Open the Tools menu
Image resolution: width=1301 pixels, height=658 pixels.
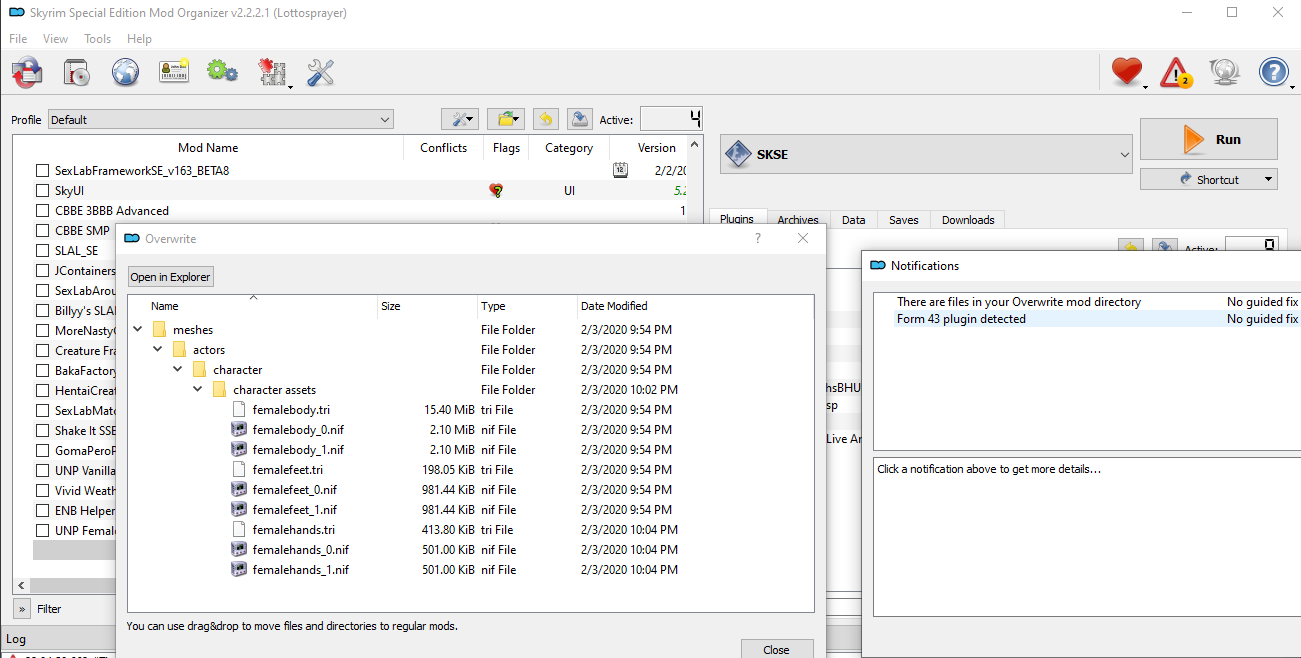click(x=98, y=39)
